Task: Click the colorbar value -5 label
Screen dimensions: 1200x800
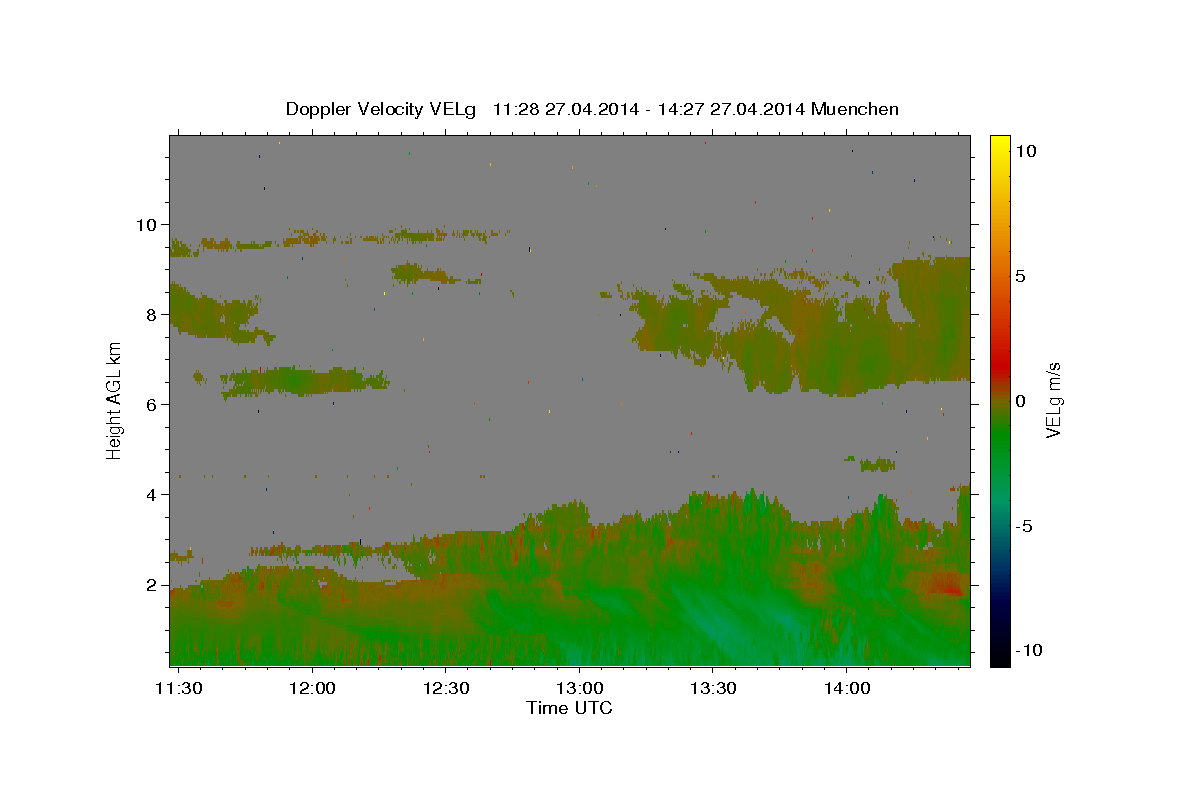Action: (1024, 527)
